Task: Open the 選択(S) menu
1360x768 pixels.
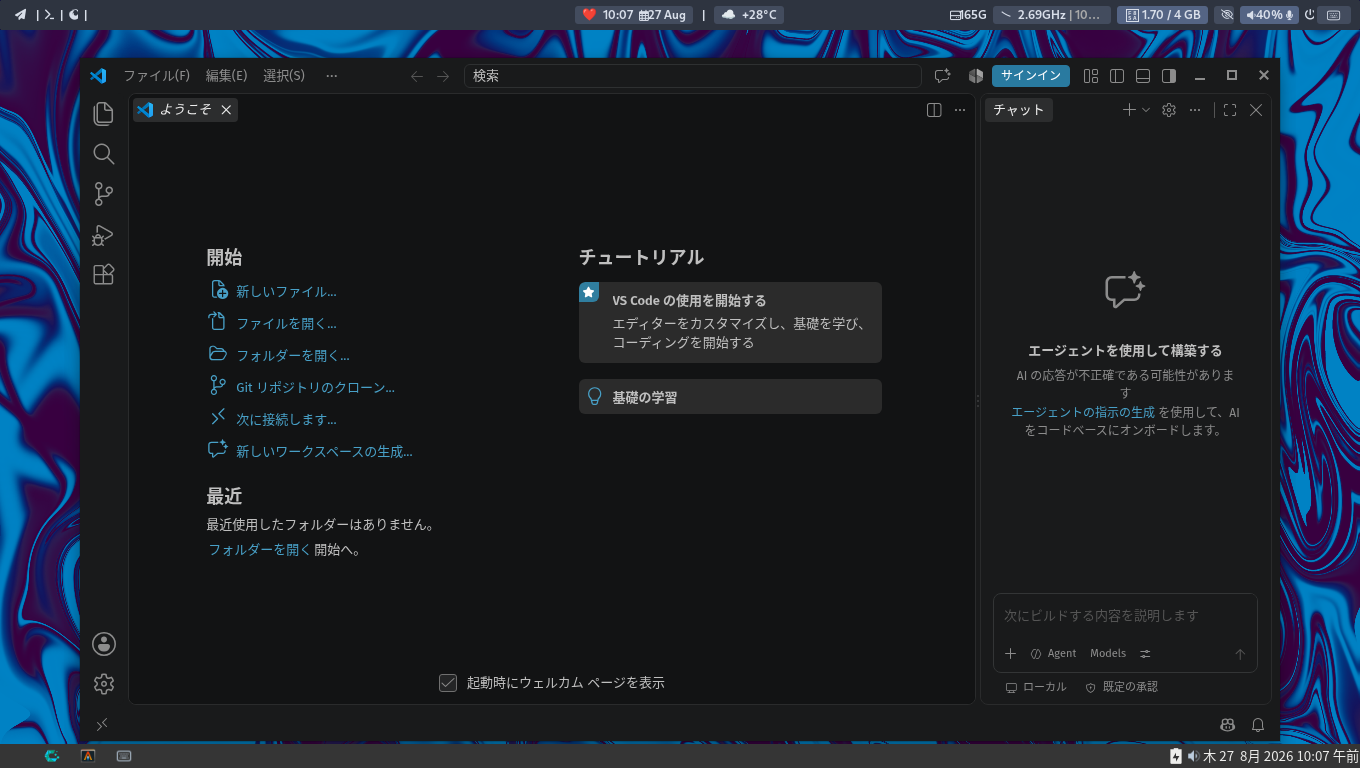Action: click(x=284, y=76)
